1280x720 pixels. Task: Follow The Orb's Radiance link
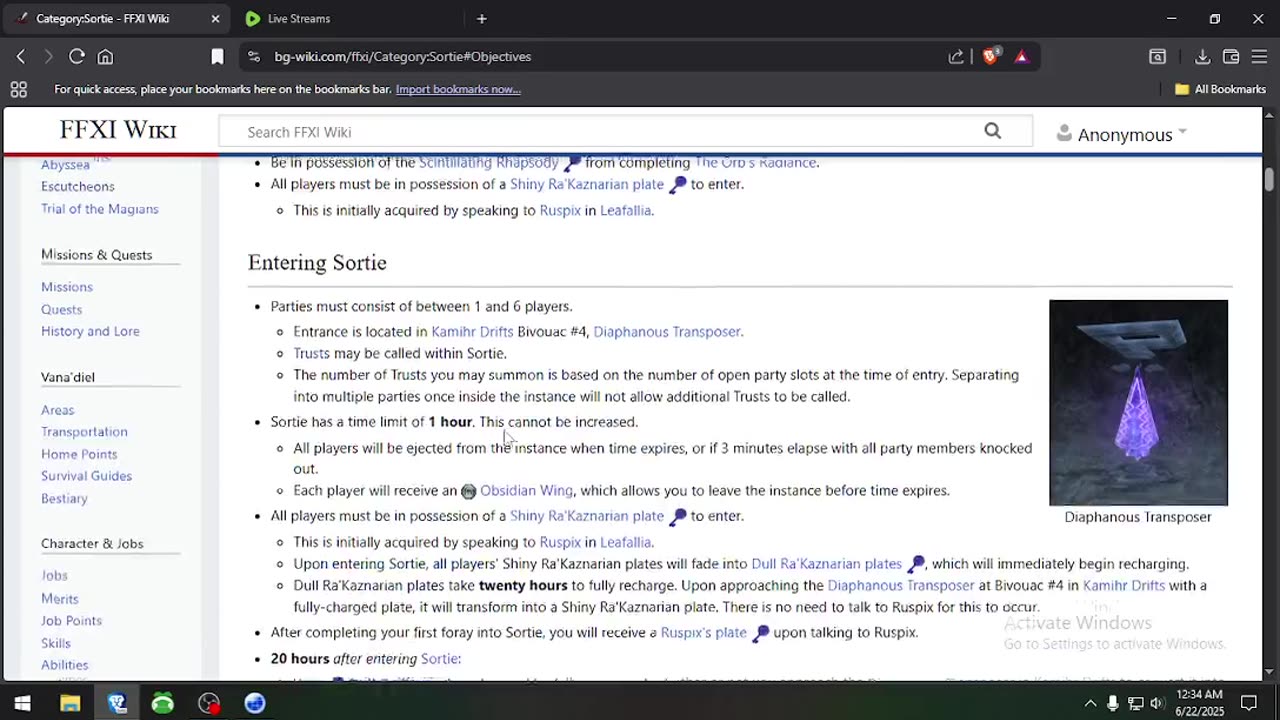click(755, 163)
